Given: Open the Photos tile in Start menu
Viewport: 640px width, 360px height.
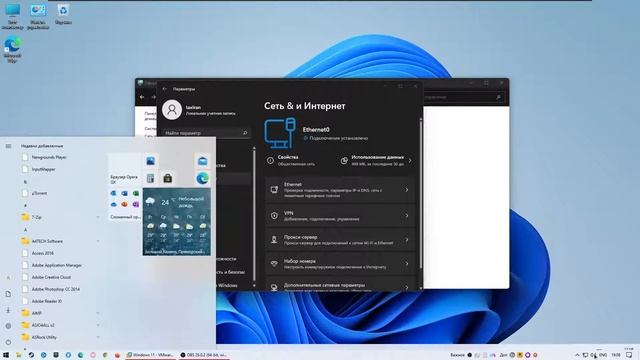Looking at the screenshot, I should tap(150, 161).
